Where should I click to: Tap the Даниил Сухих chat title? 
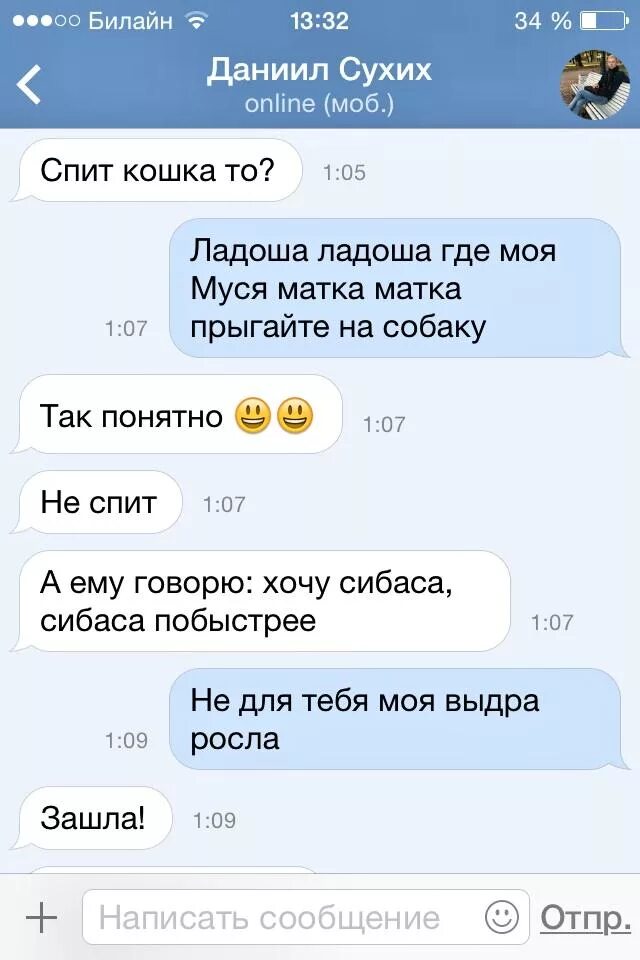tap(319, 70)
